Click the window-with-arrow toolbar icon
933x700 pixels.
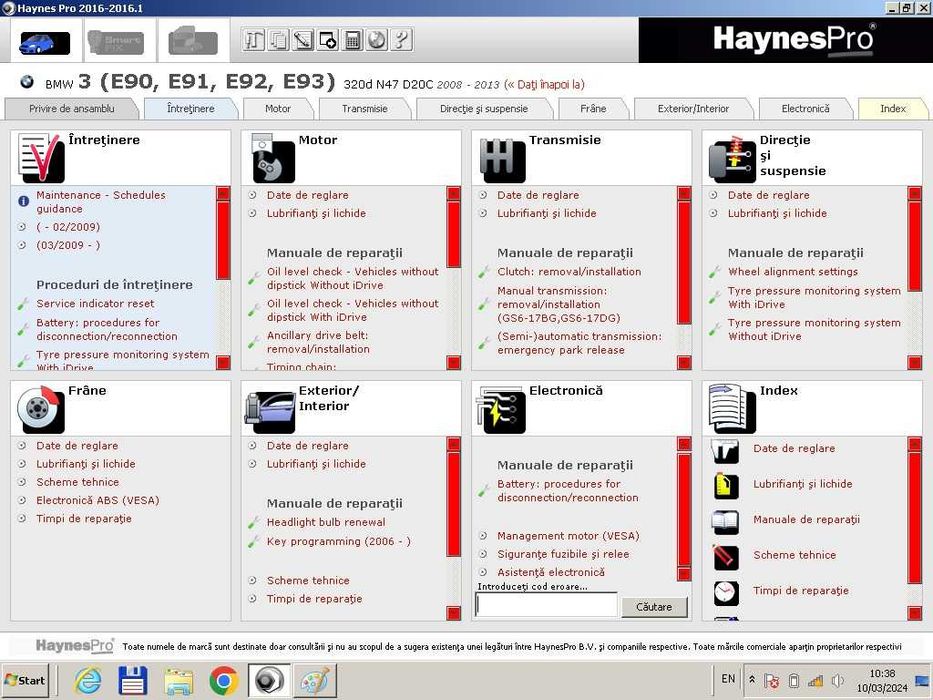click(x=327, y=40)
